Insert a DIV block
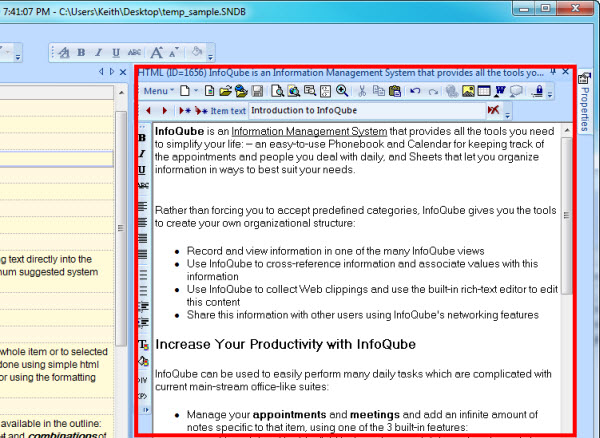This screenshot has height=438, width=600. click(x=142, y=380)
